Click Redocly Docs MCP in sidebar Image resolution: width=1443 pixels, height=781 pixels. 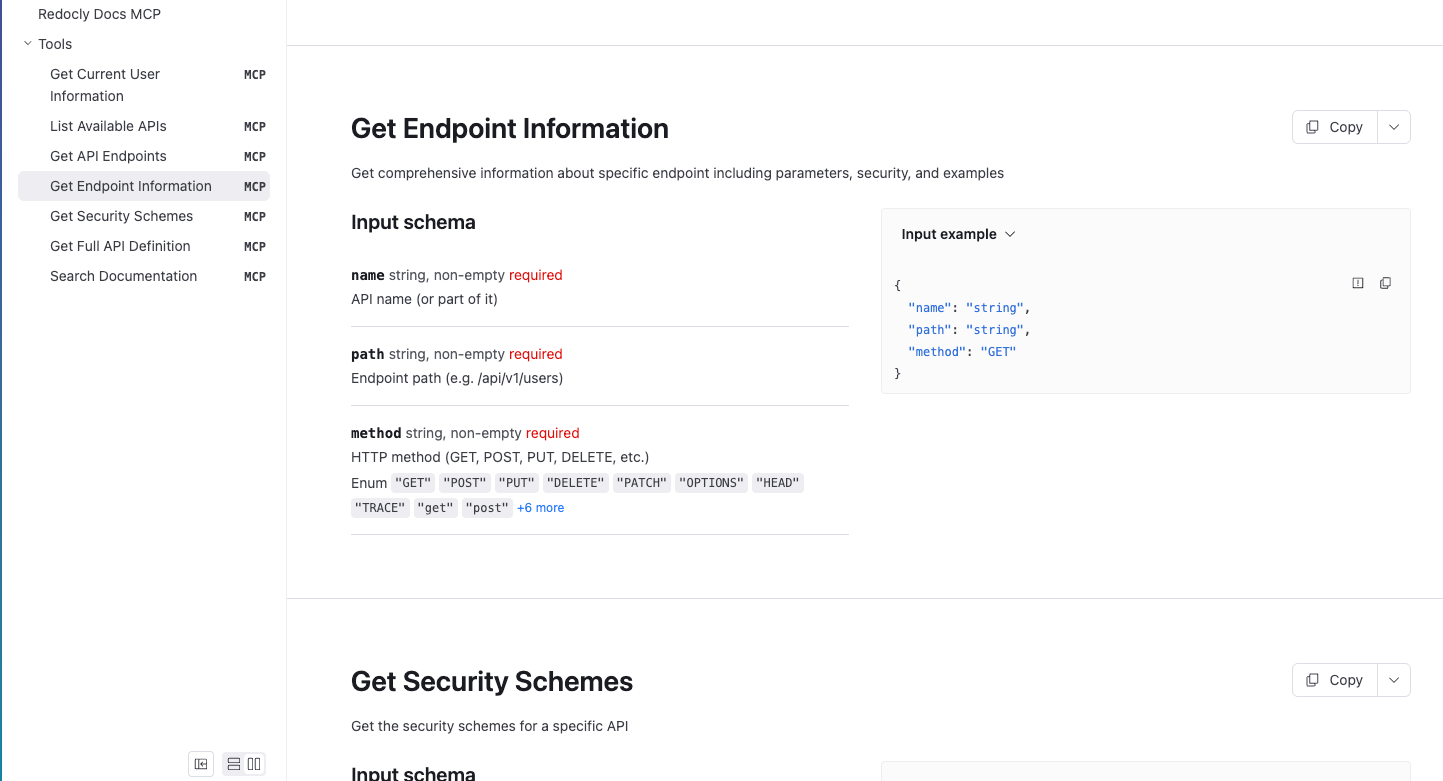pyautogui.click(x=99, y=14)
